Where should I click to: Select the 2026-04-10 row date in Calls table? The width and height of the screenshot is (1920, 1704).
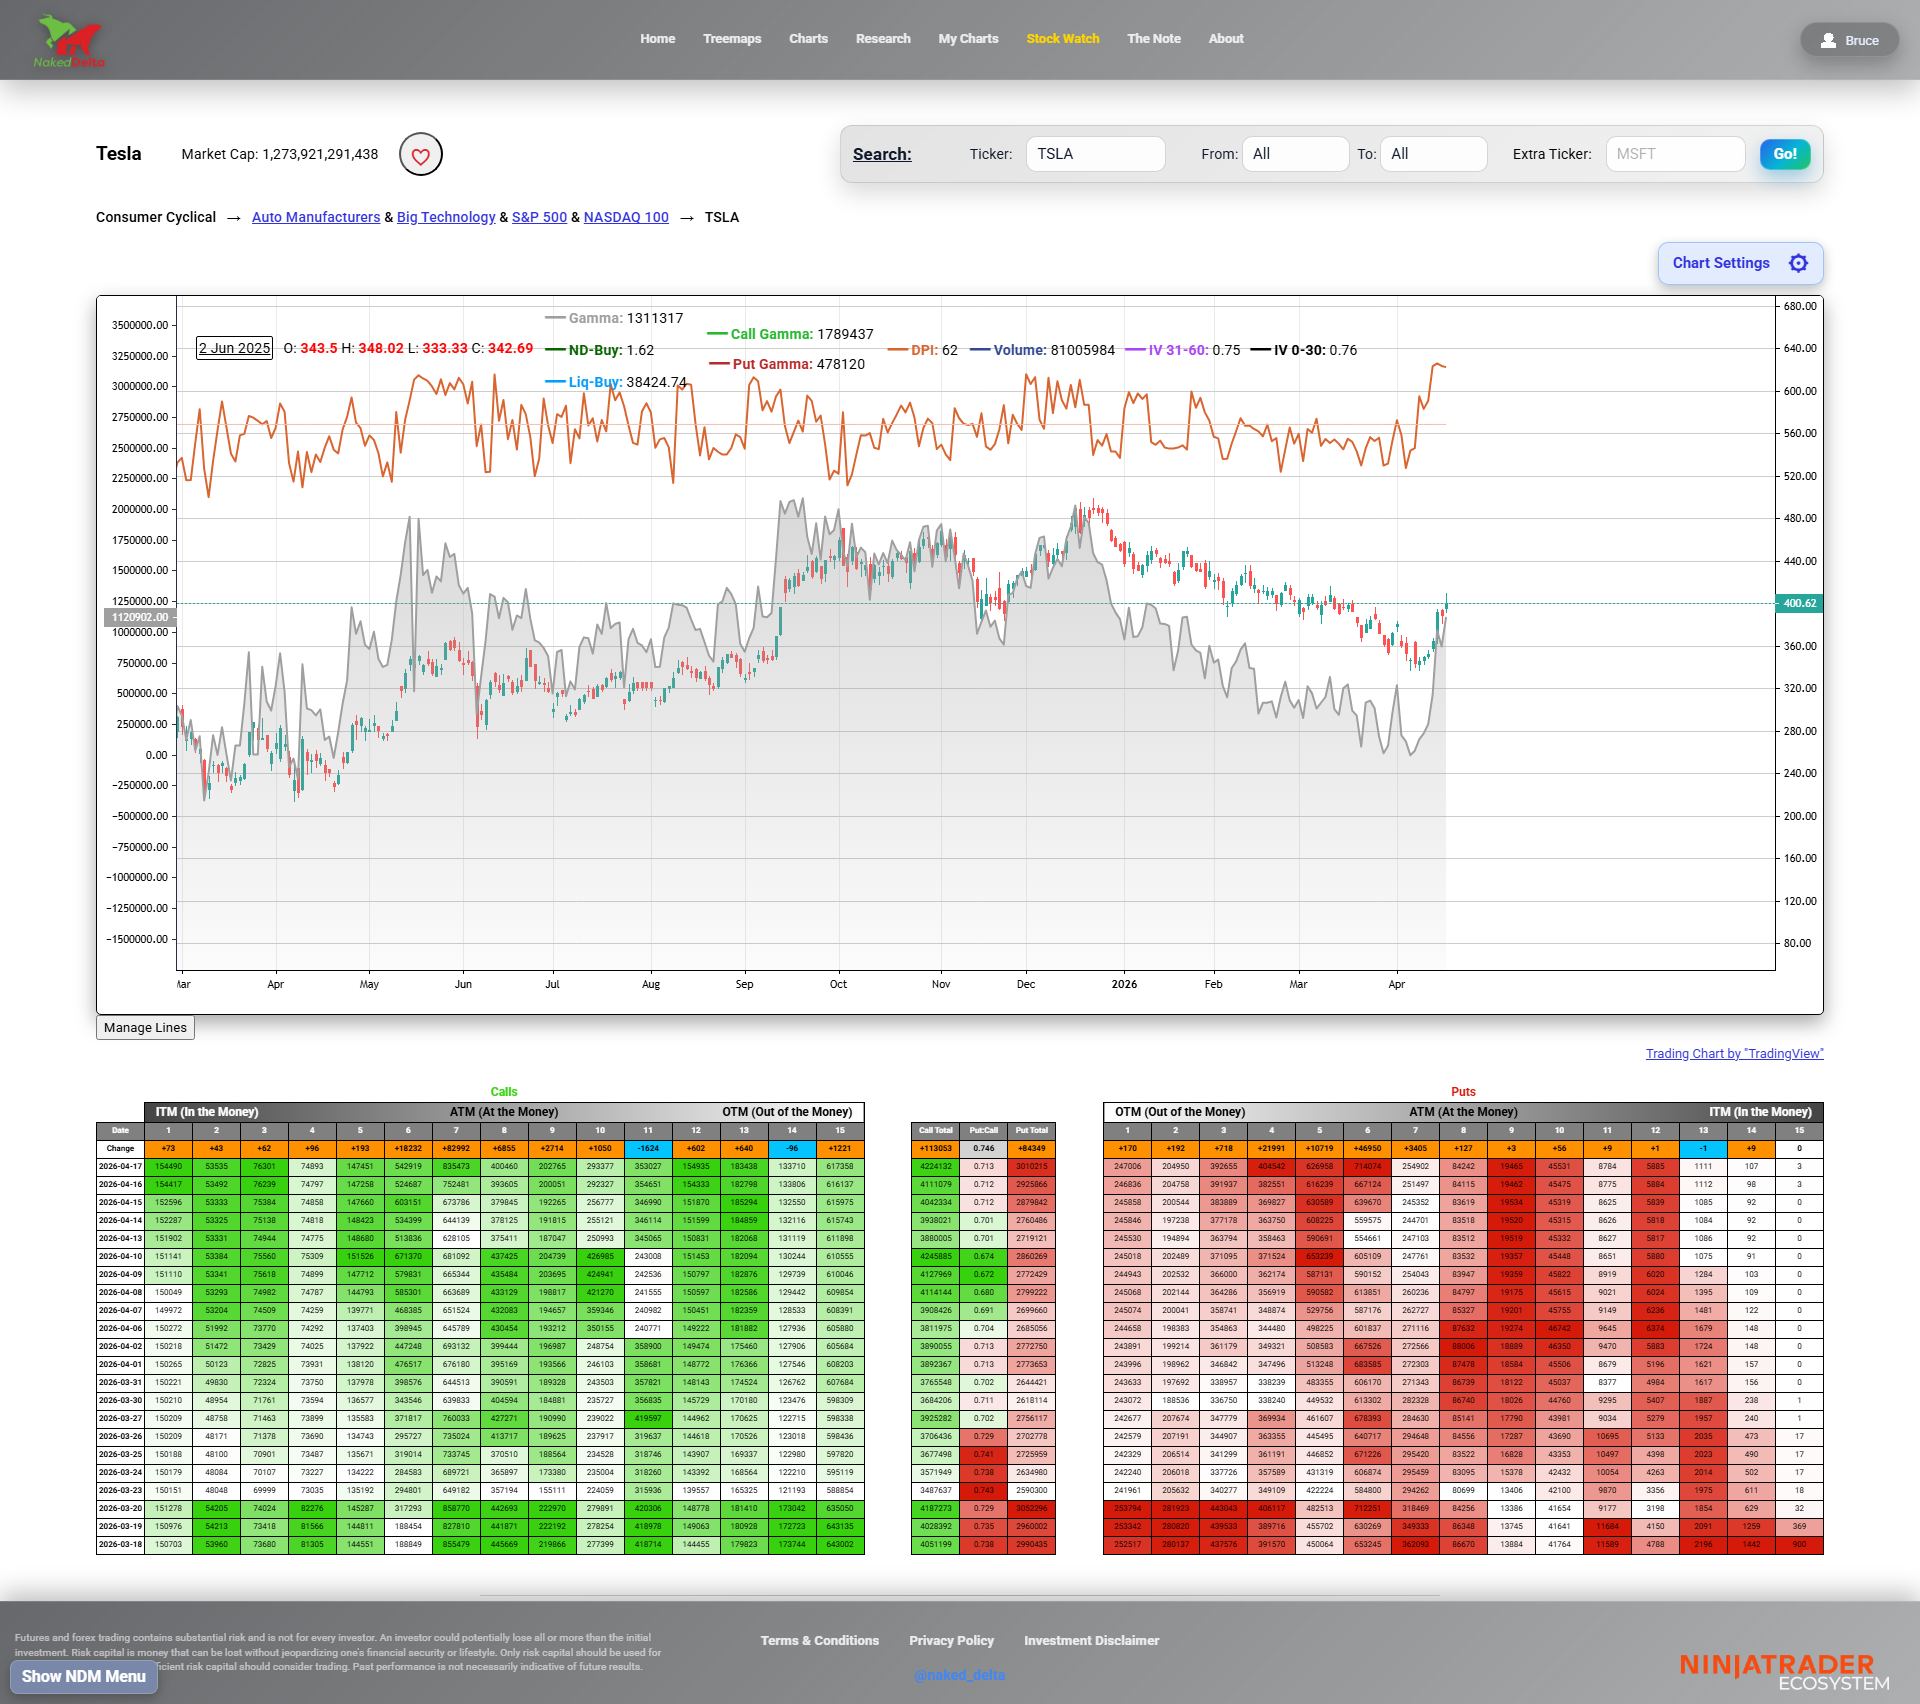pyautogui.click(x=120, y=1256)
